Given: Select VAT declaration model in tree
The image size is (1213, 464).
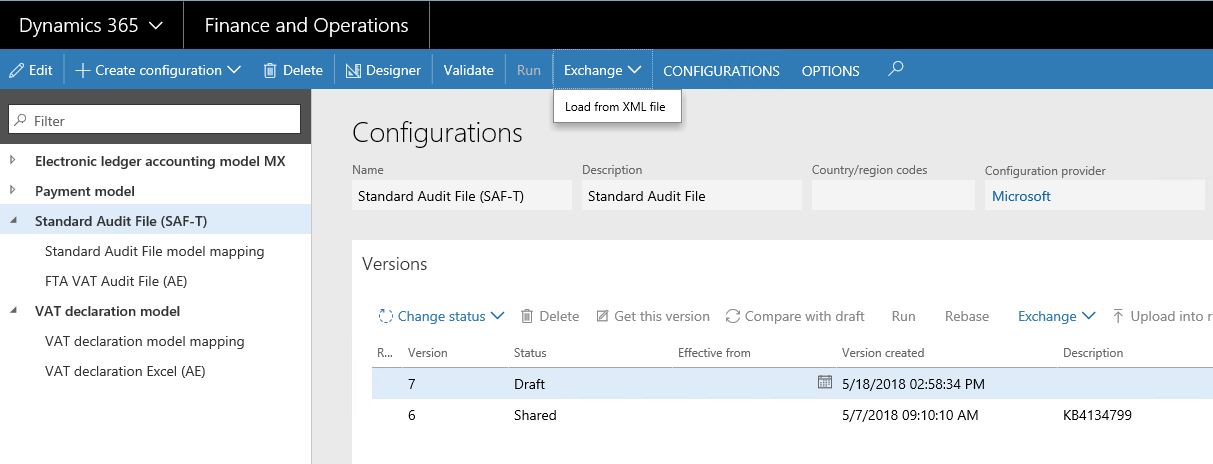Looking at the screenshot, I should click(x=108, y=311).
